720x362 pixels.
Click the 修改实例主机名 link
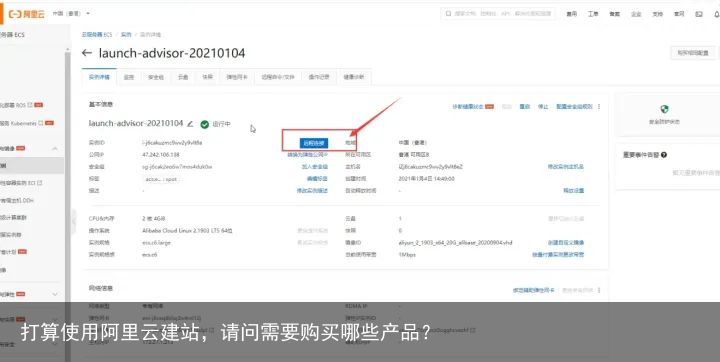point(566,167)
